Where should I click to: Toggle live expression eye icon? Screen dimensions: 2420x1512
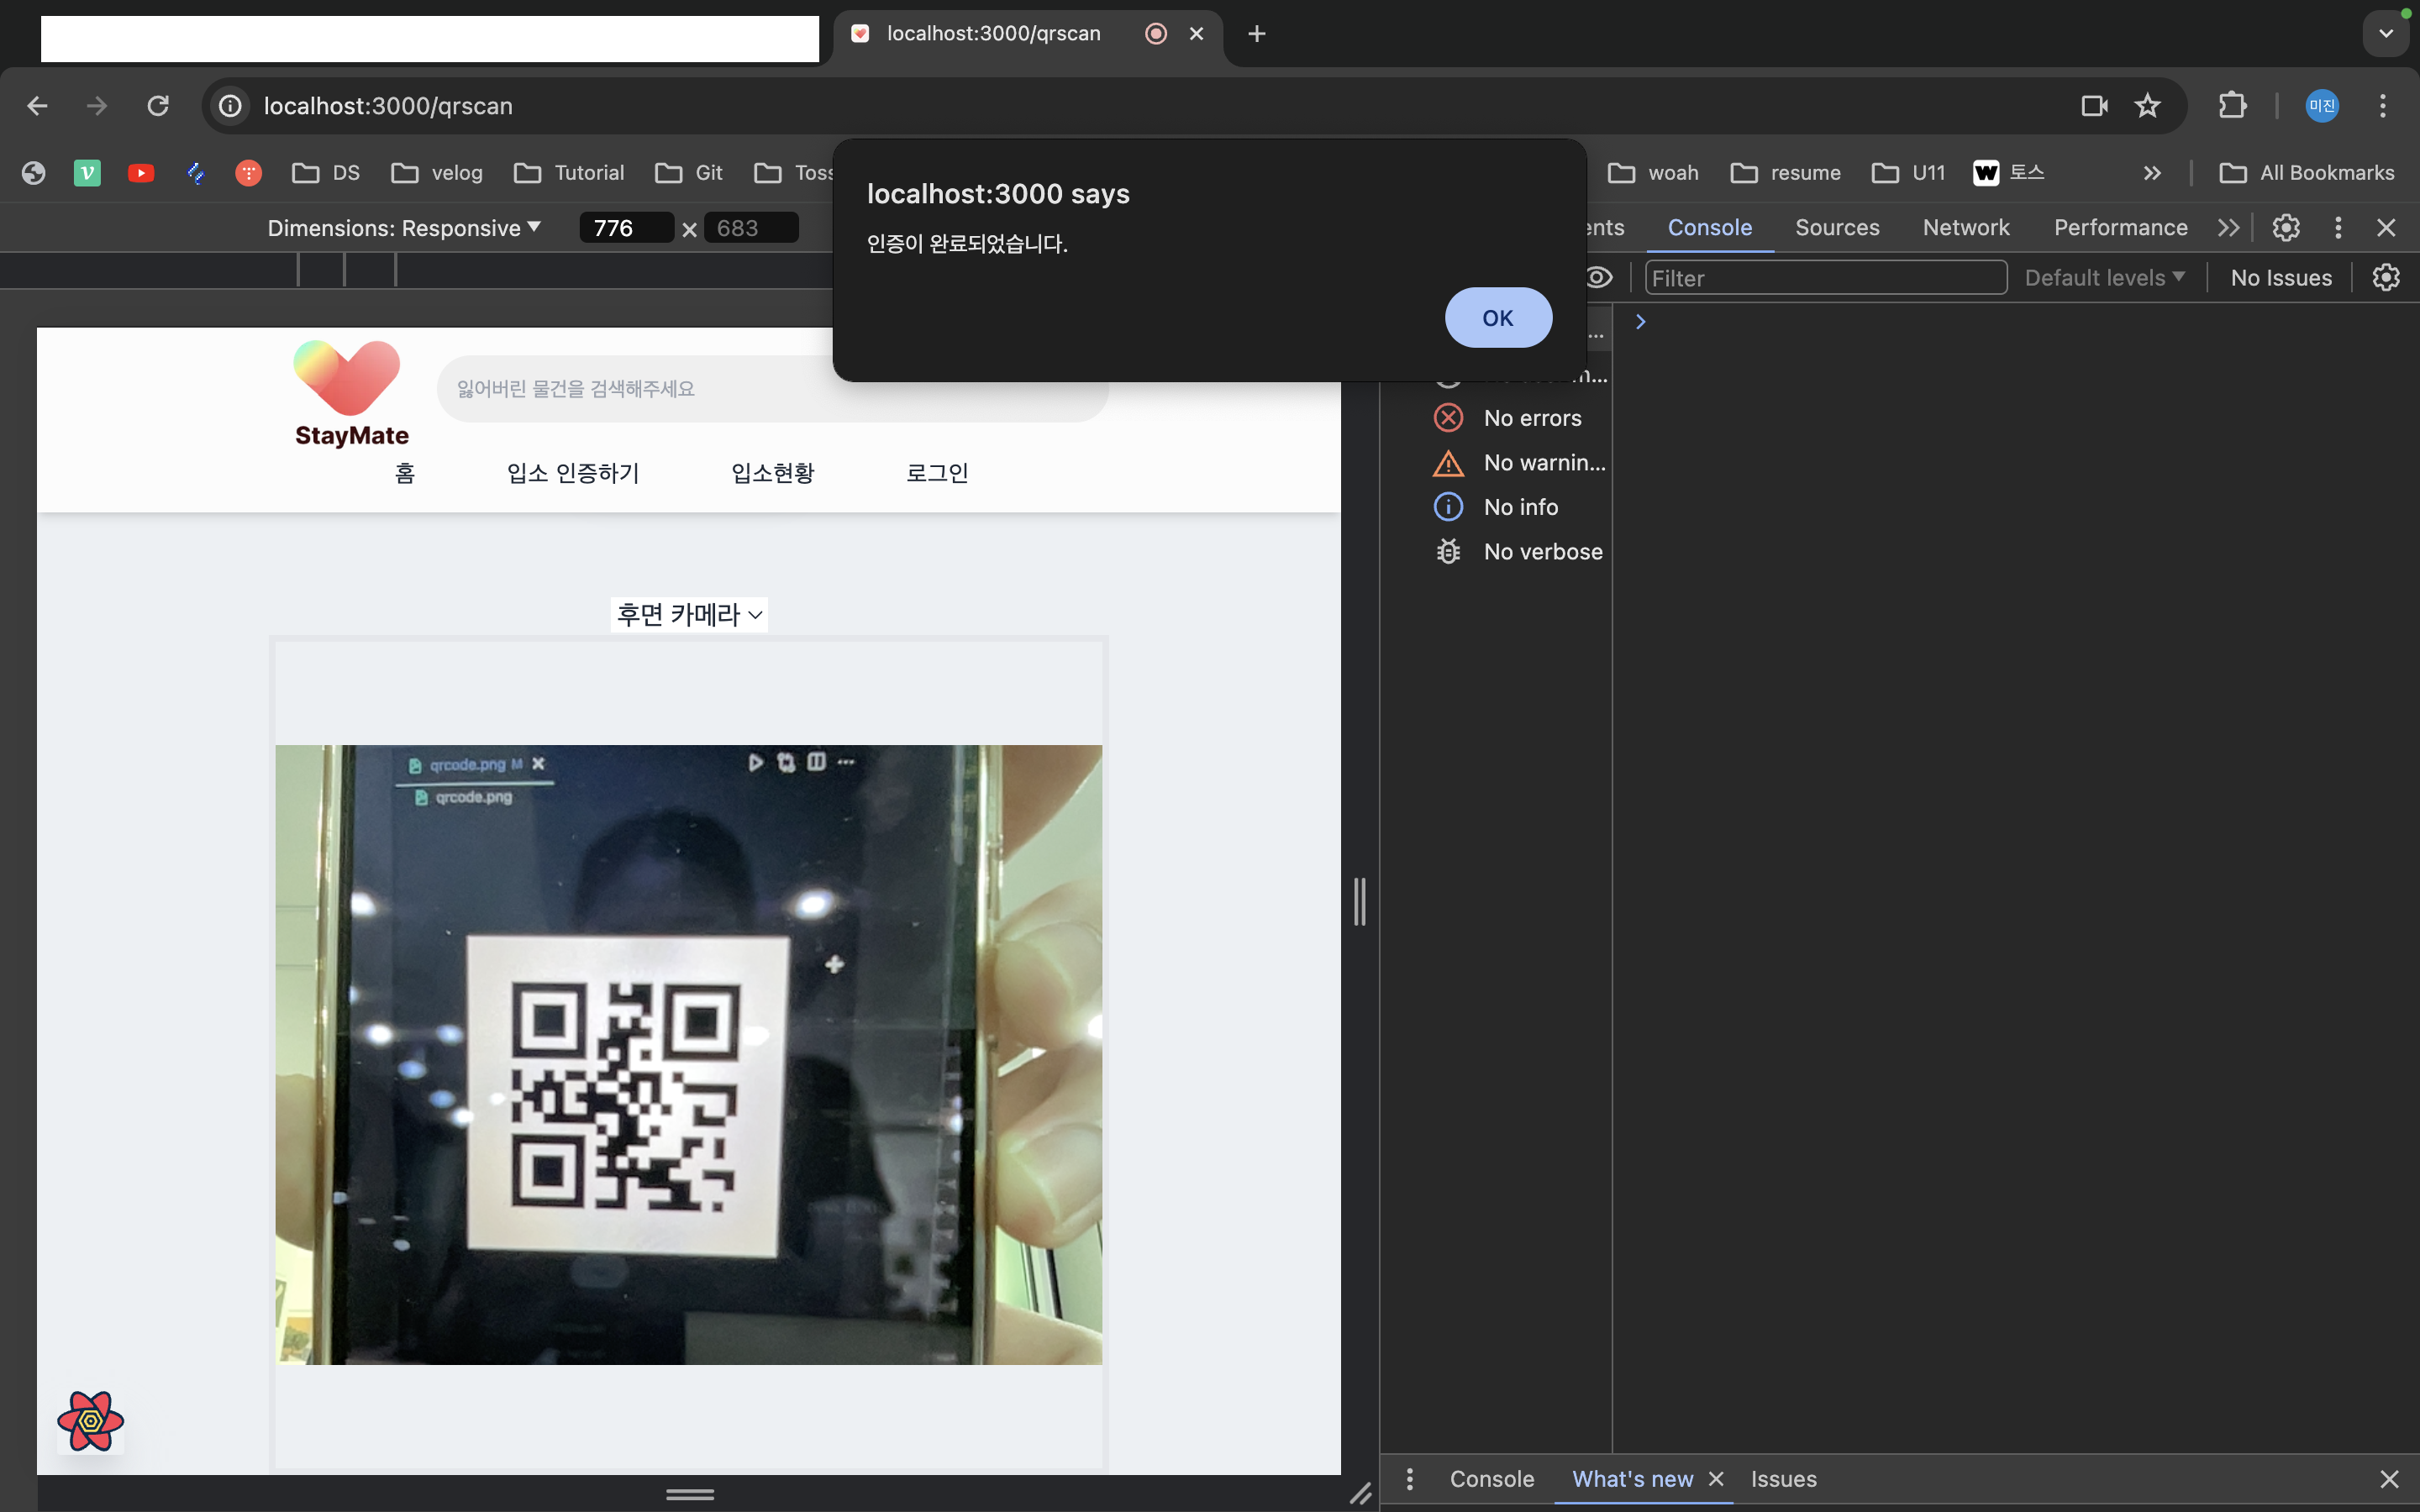pos(1599,278)
